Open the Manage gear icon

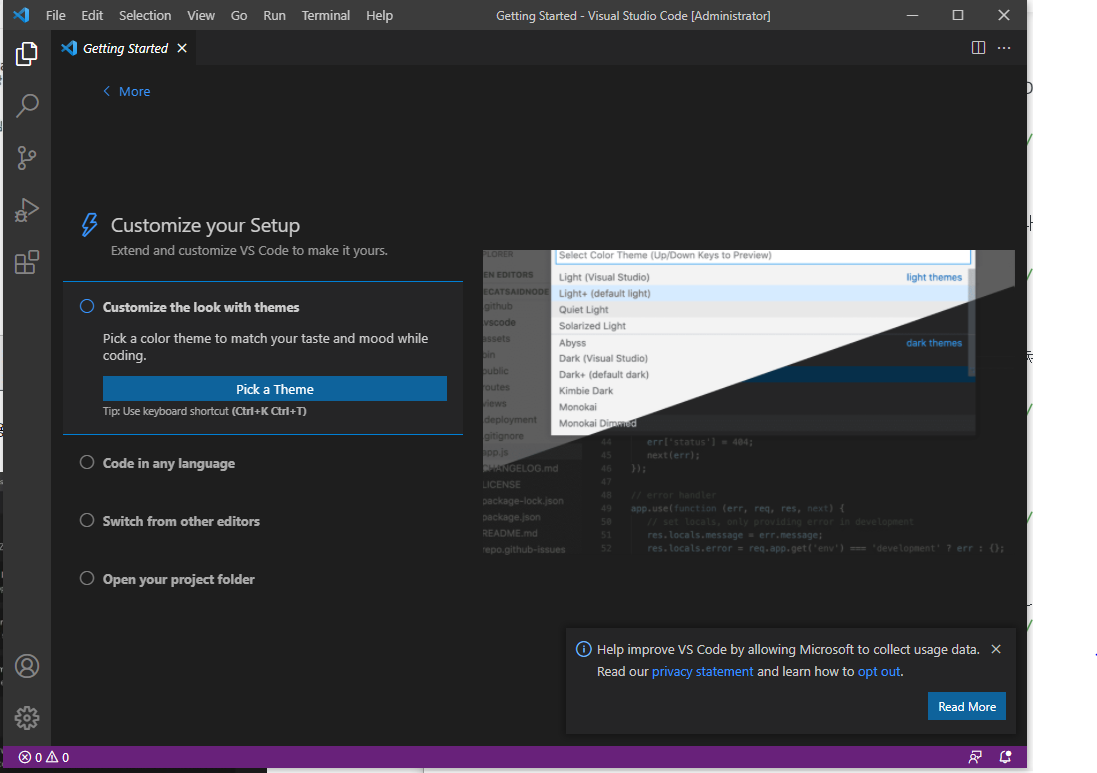click(27, 718)
